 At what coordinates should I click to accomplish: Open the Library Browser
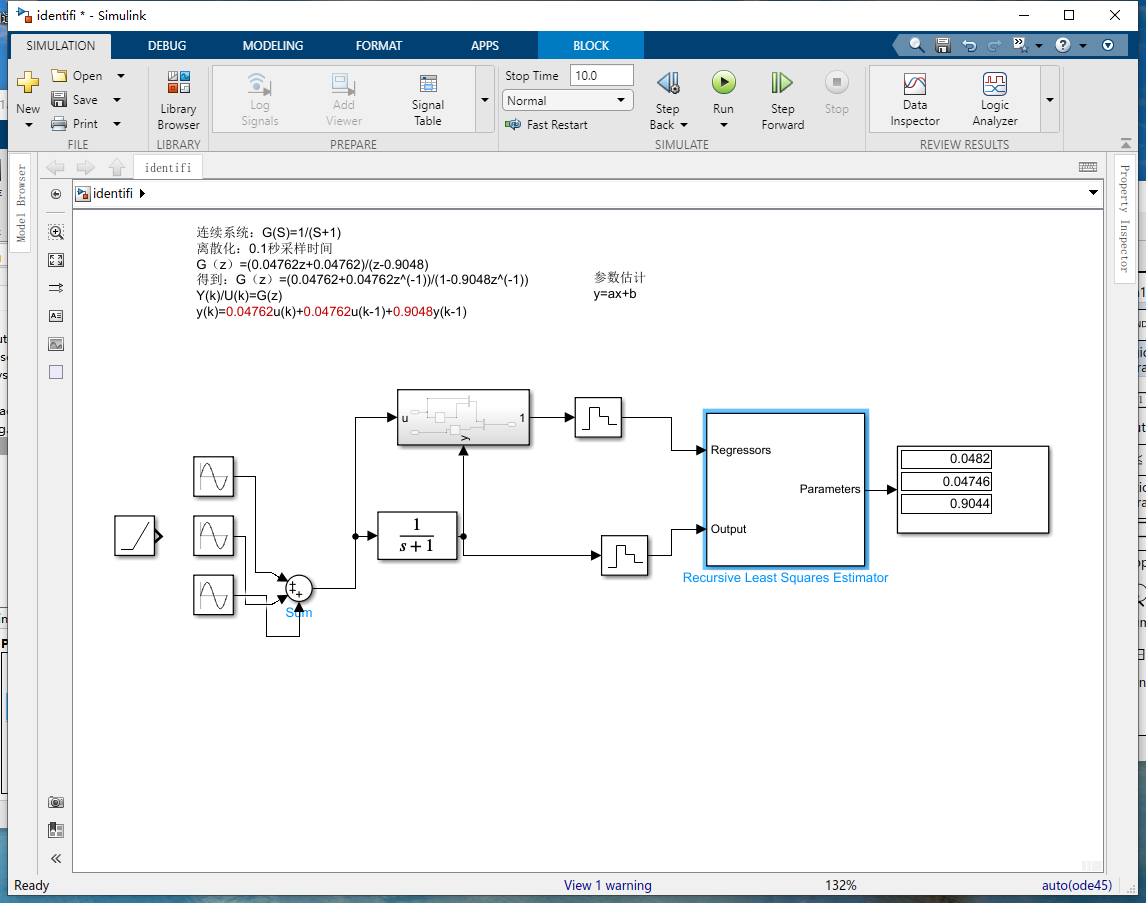(178, 101)
